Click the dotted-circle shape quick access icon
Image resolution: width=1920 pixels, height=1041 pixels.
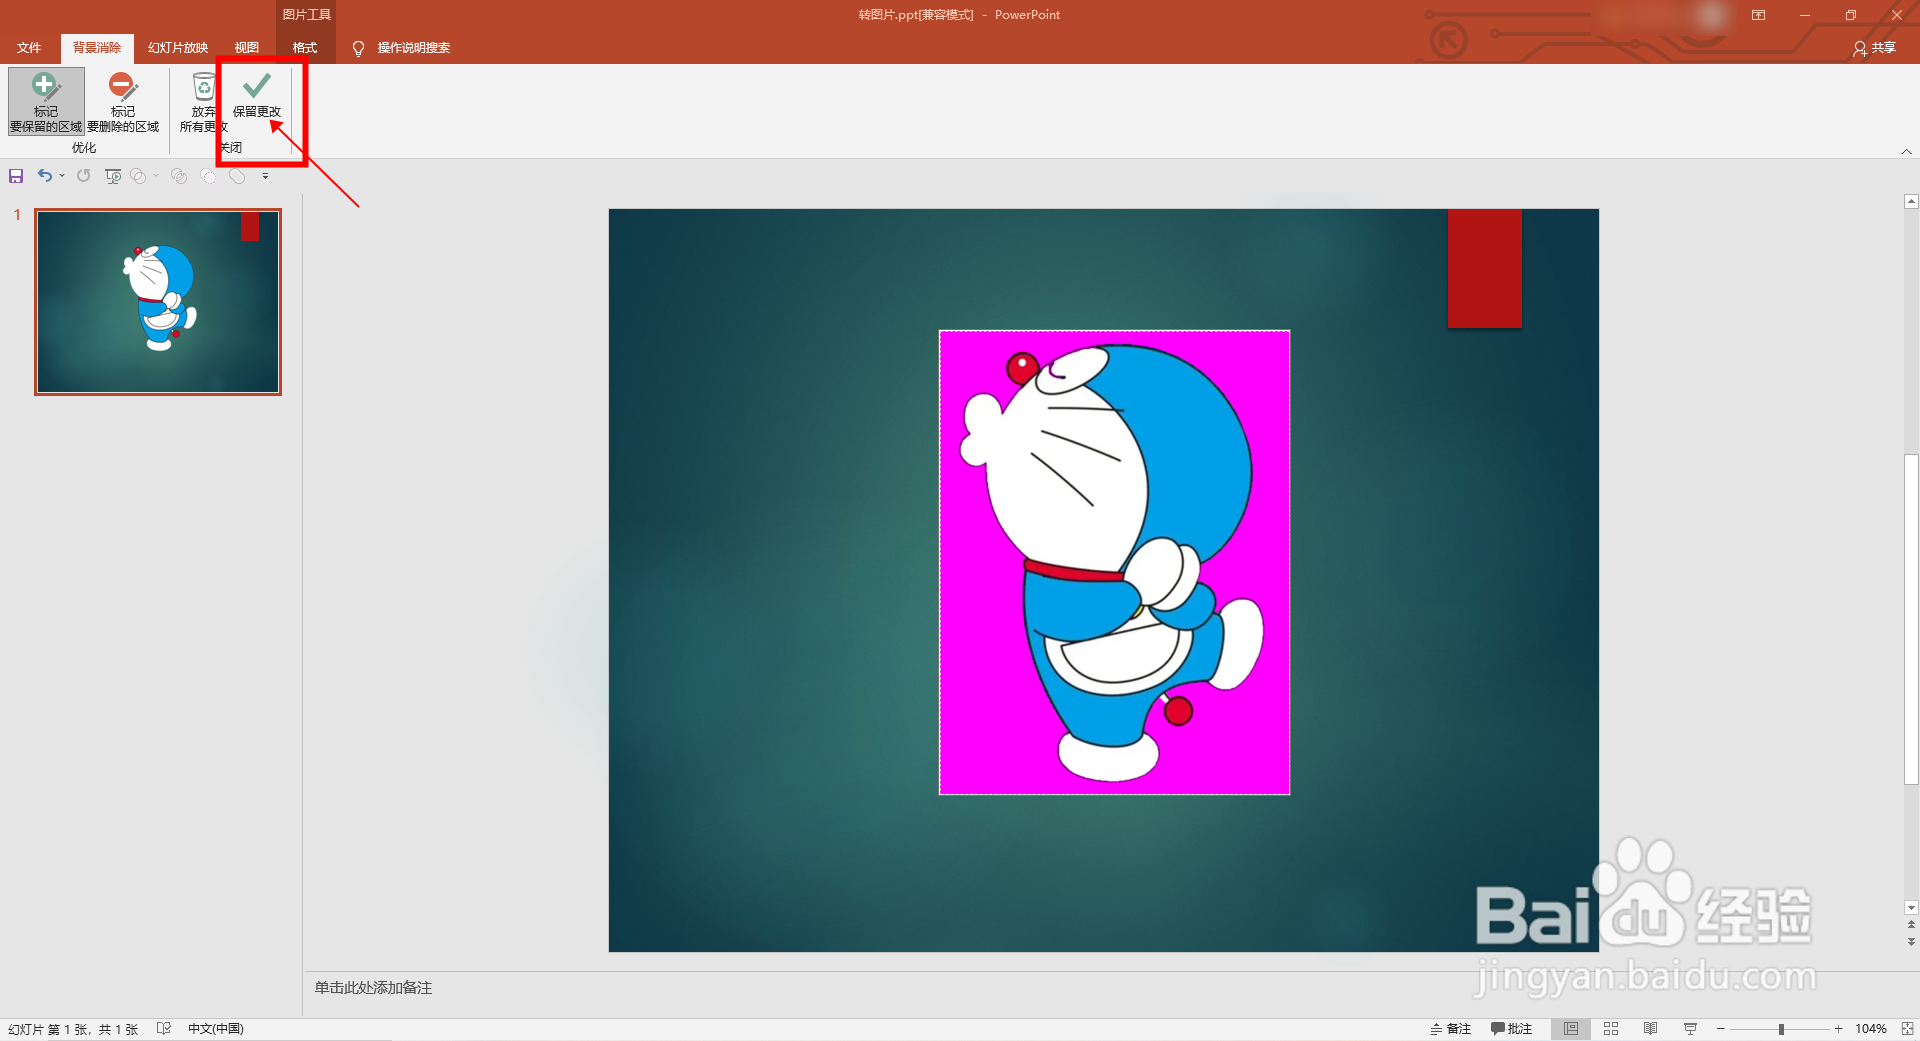pos(208,176)
